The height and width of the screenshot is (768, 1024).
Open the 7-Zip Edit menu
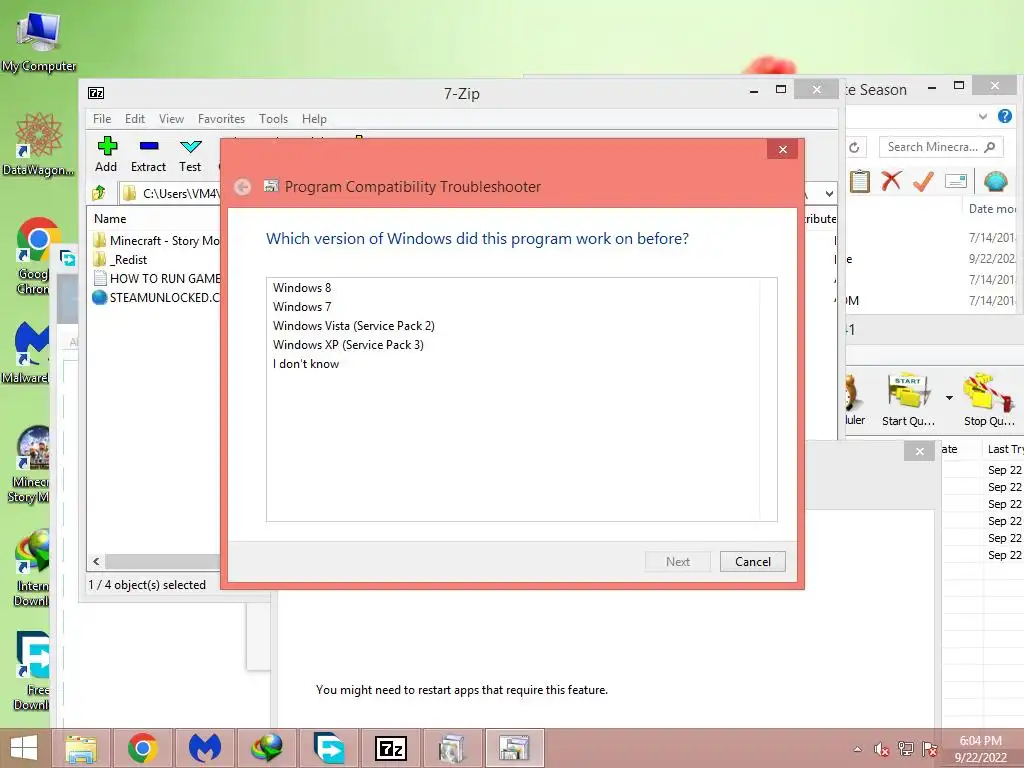tap(135, 119)
